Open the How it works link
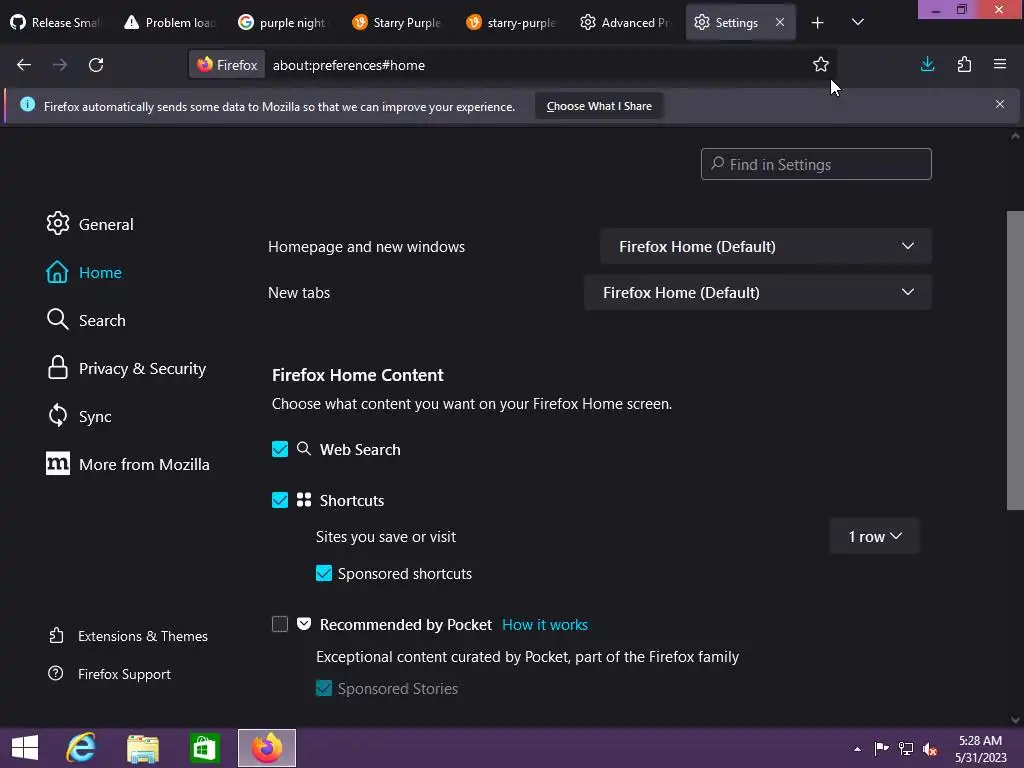 click(545, 625)
